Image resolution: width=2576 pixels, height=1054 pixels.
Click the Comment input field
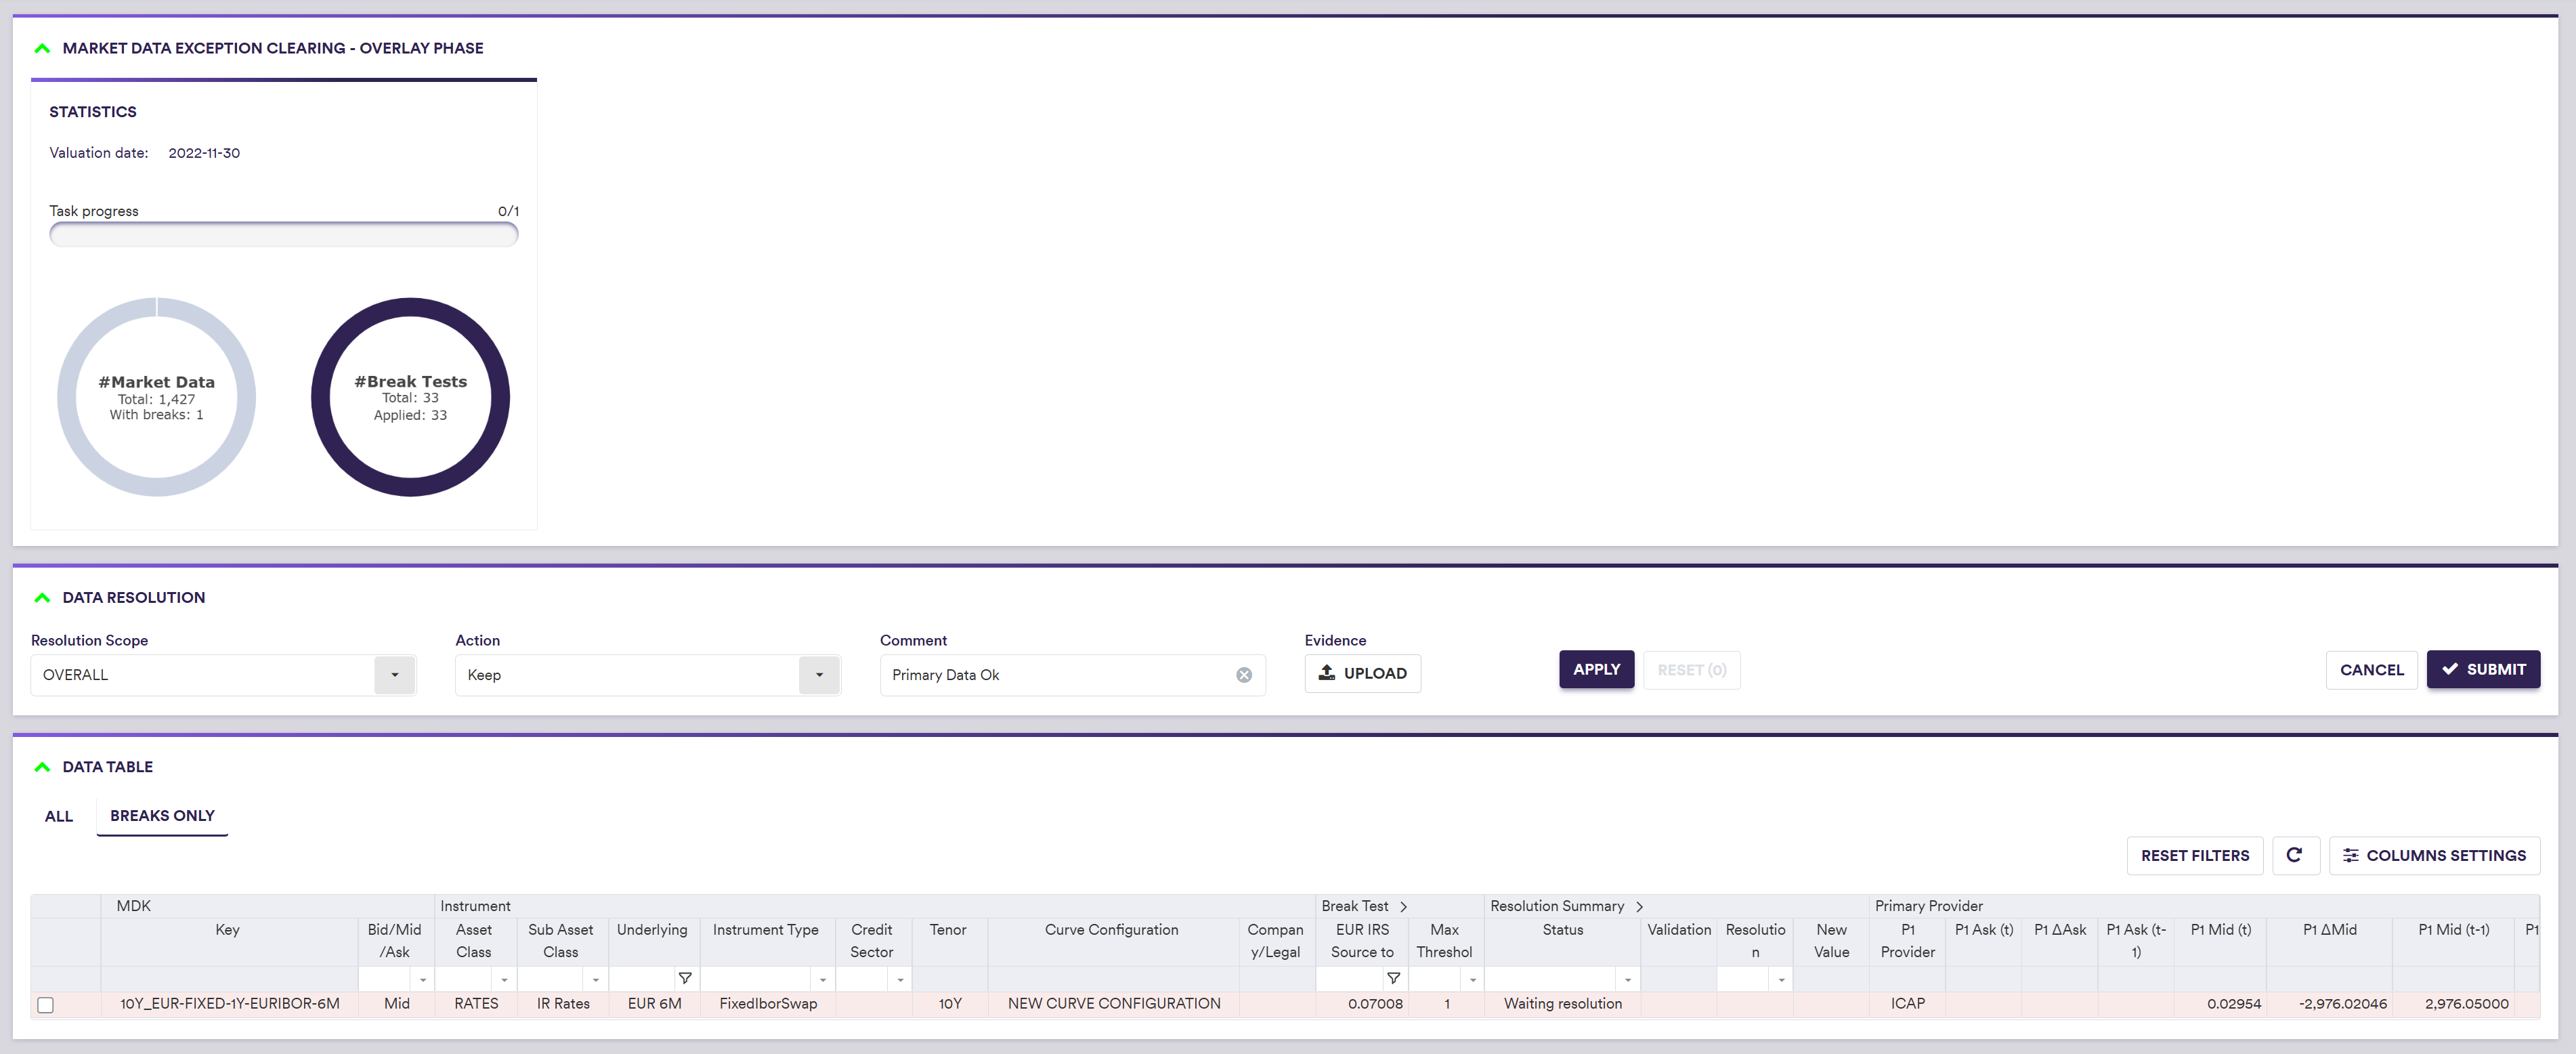(x=1060, y=675)
